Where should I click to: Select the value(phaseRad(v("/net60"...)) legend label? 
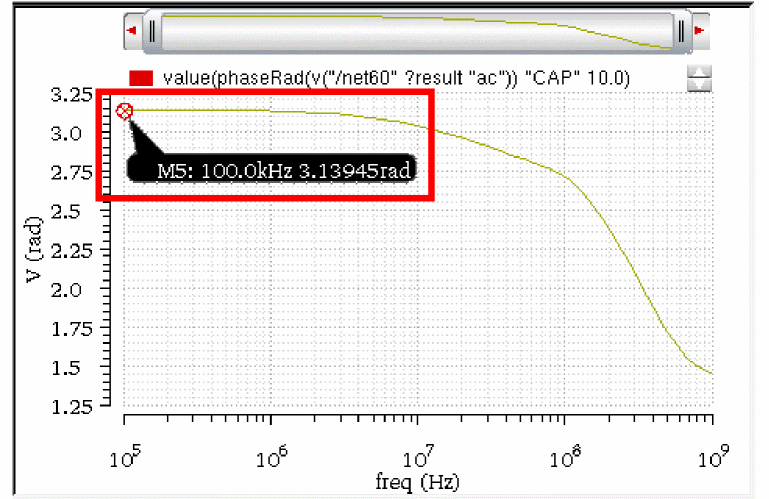point(396,78)
